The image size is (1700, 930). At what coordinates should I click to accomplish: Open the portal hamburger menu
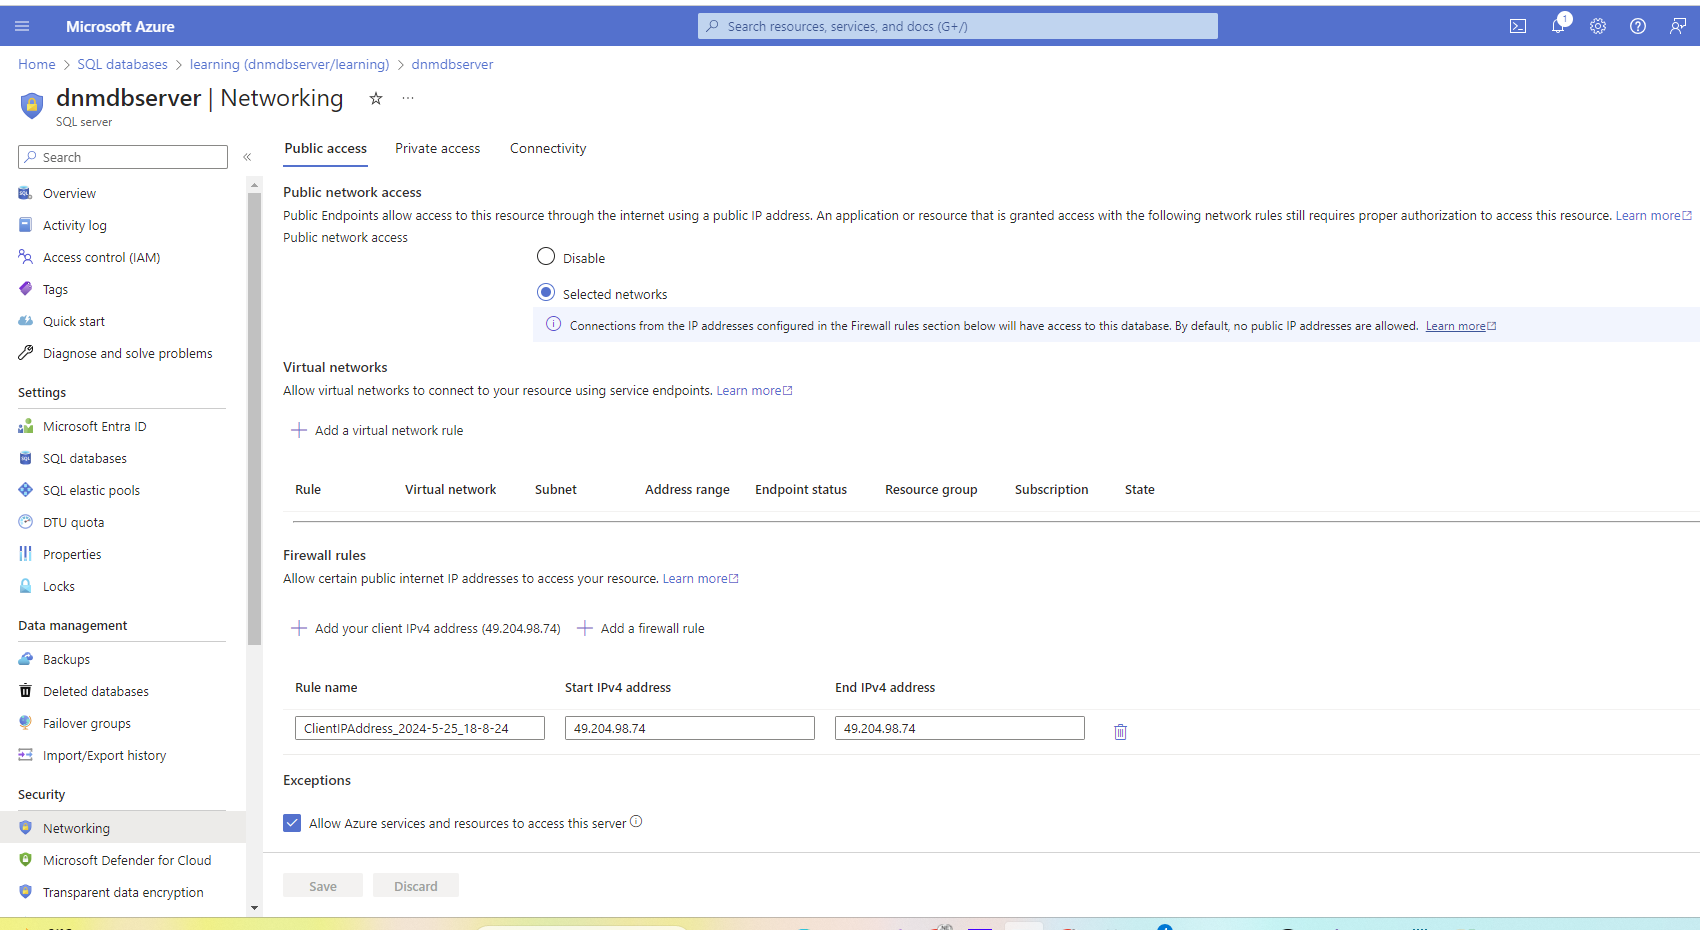(x=22, y=26)
